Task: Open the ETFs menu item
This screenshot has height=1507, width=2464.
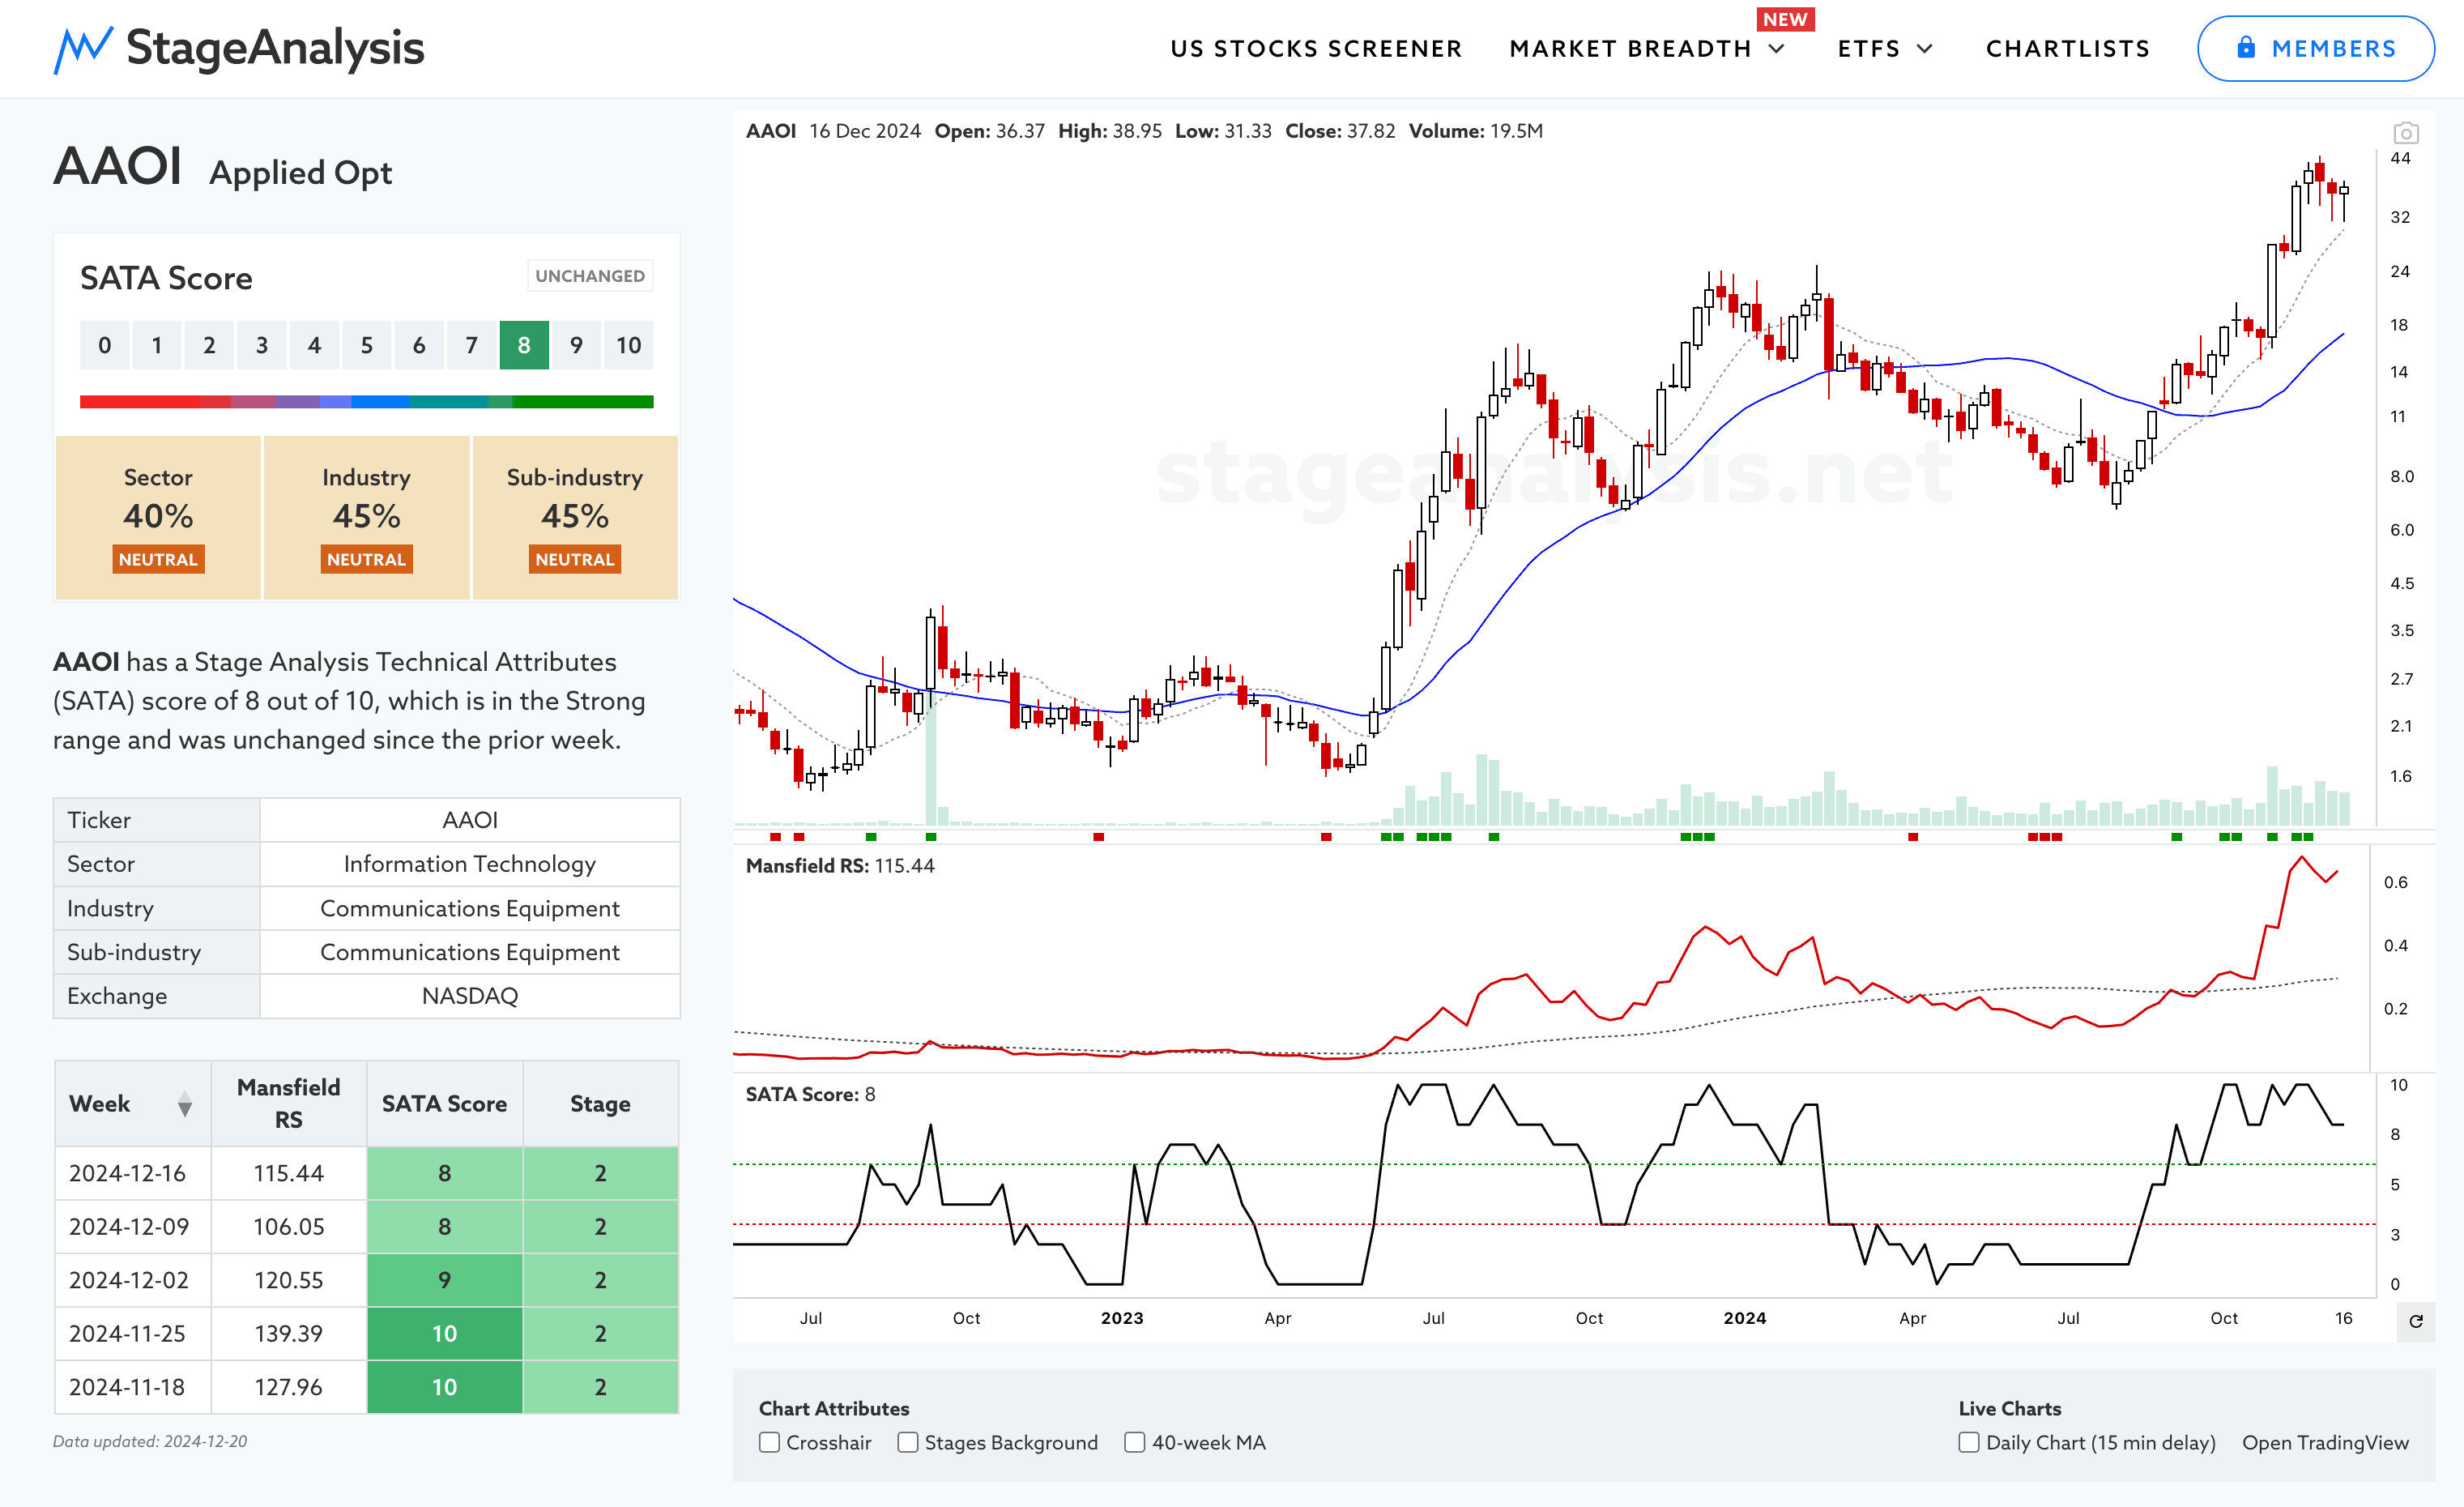Action: click(x=1868, y=49)
